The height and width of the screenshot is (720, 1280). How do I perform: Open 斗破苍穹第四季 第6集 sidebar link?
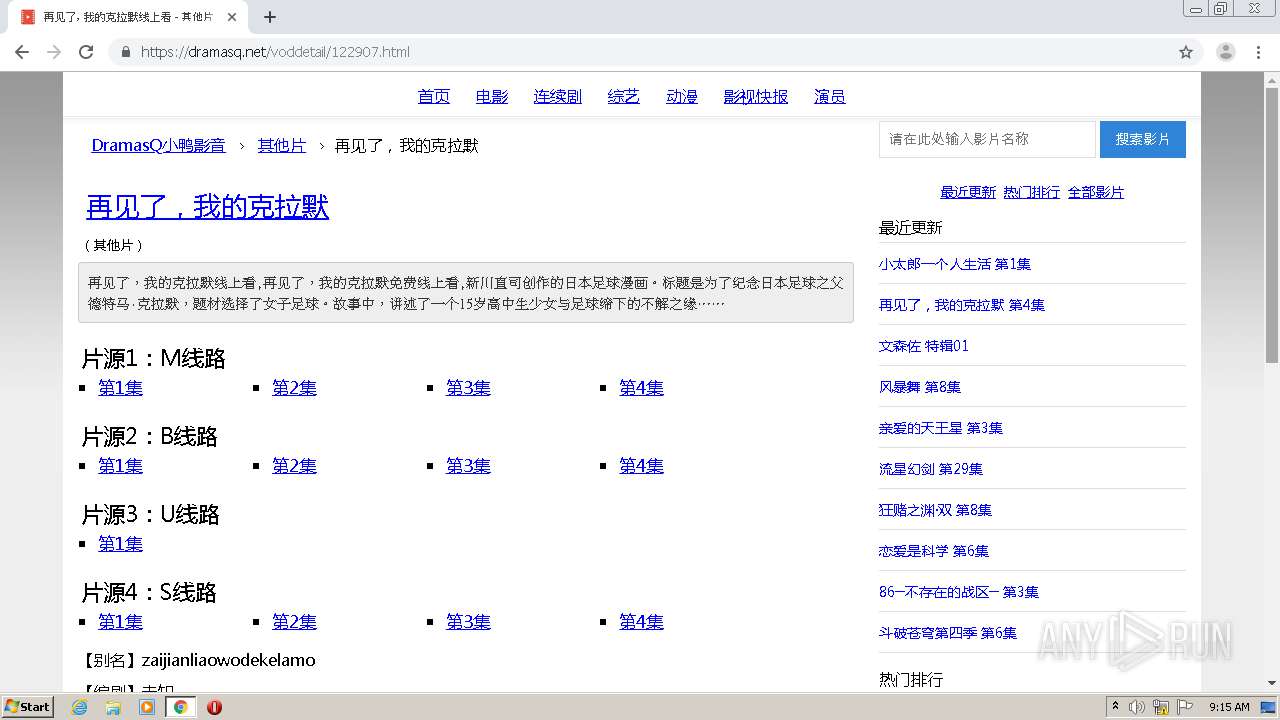948,633
